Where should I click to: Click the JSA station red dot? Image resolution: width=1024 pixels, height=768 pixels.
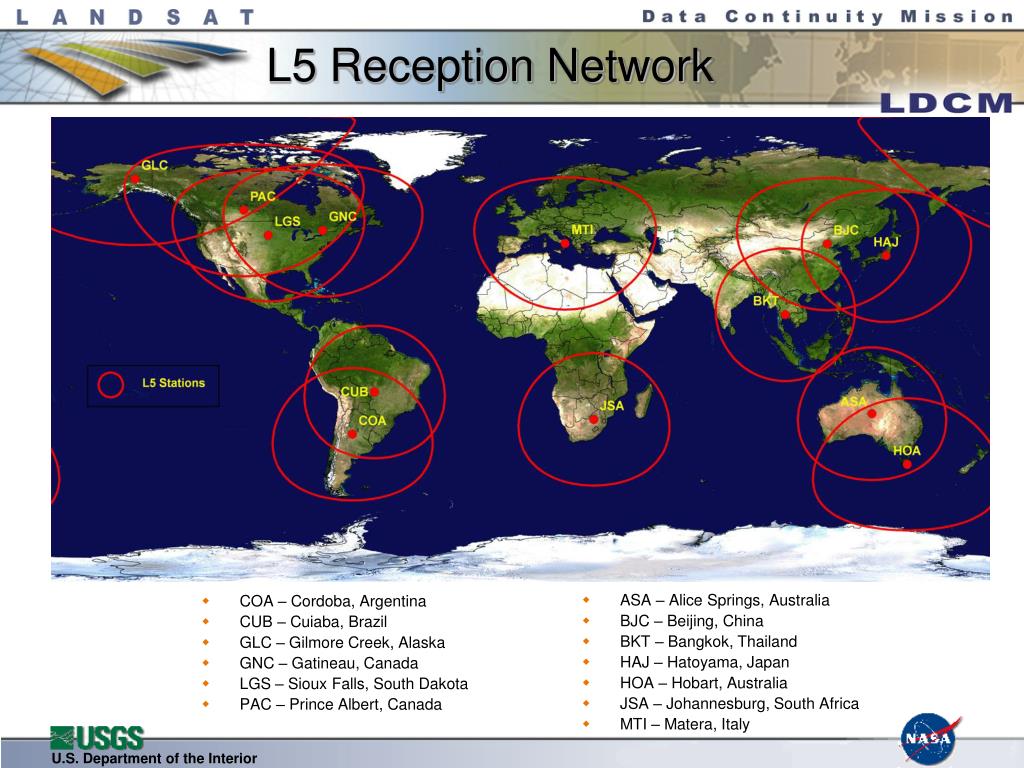point(594,420)
